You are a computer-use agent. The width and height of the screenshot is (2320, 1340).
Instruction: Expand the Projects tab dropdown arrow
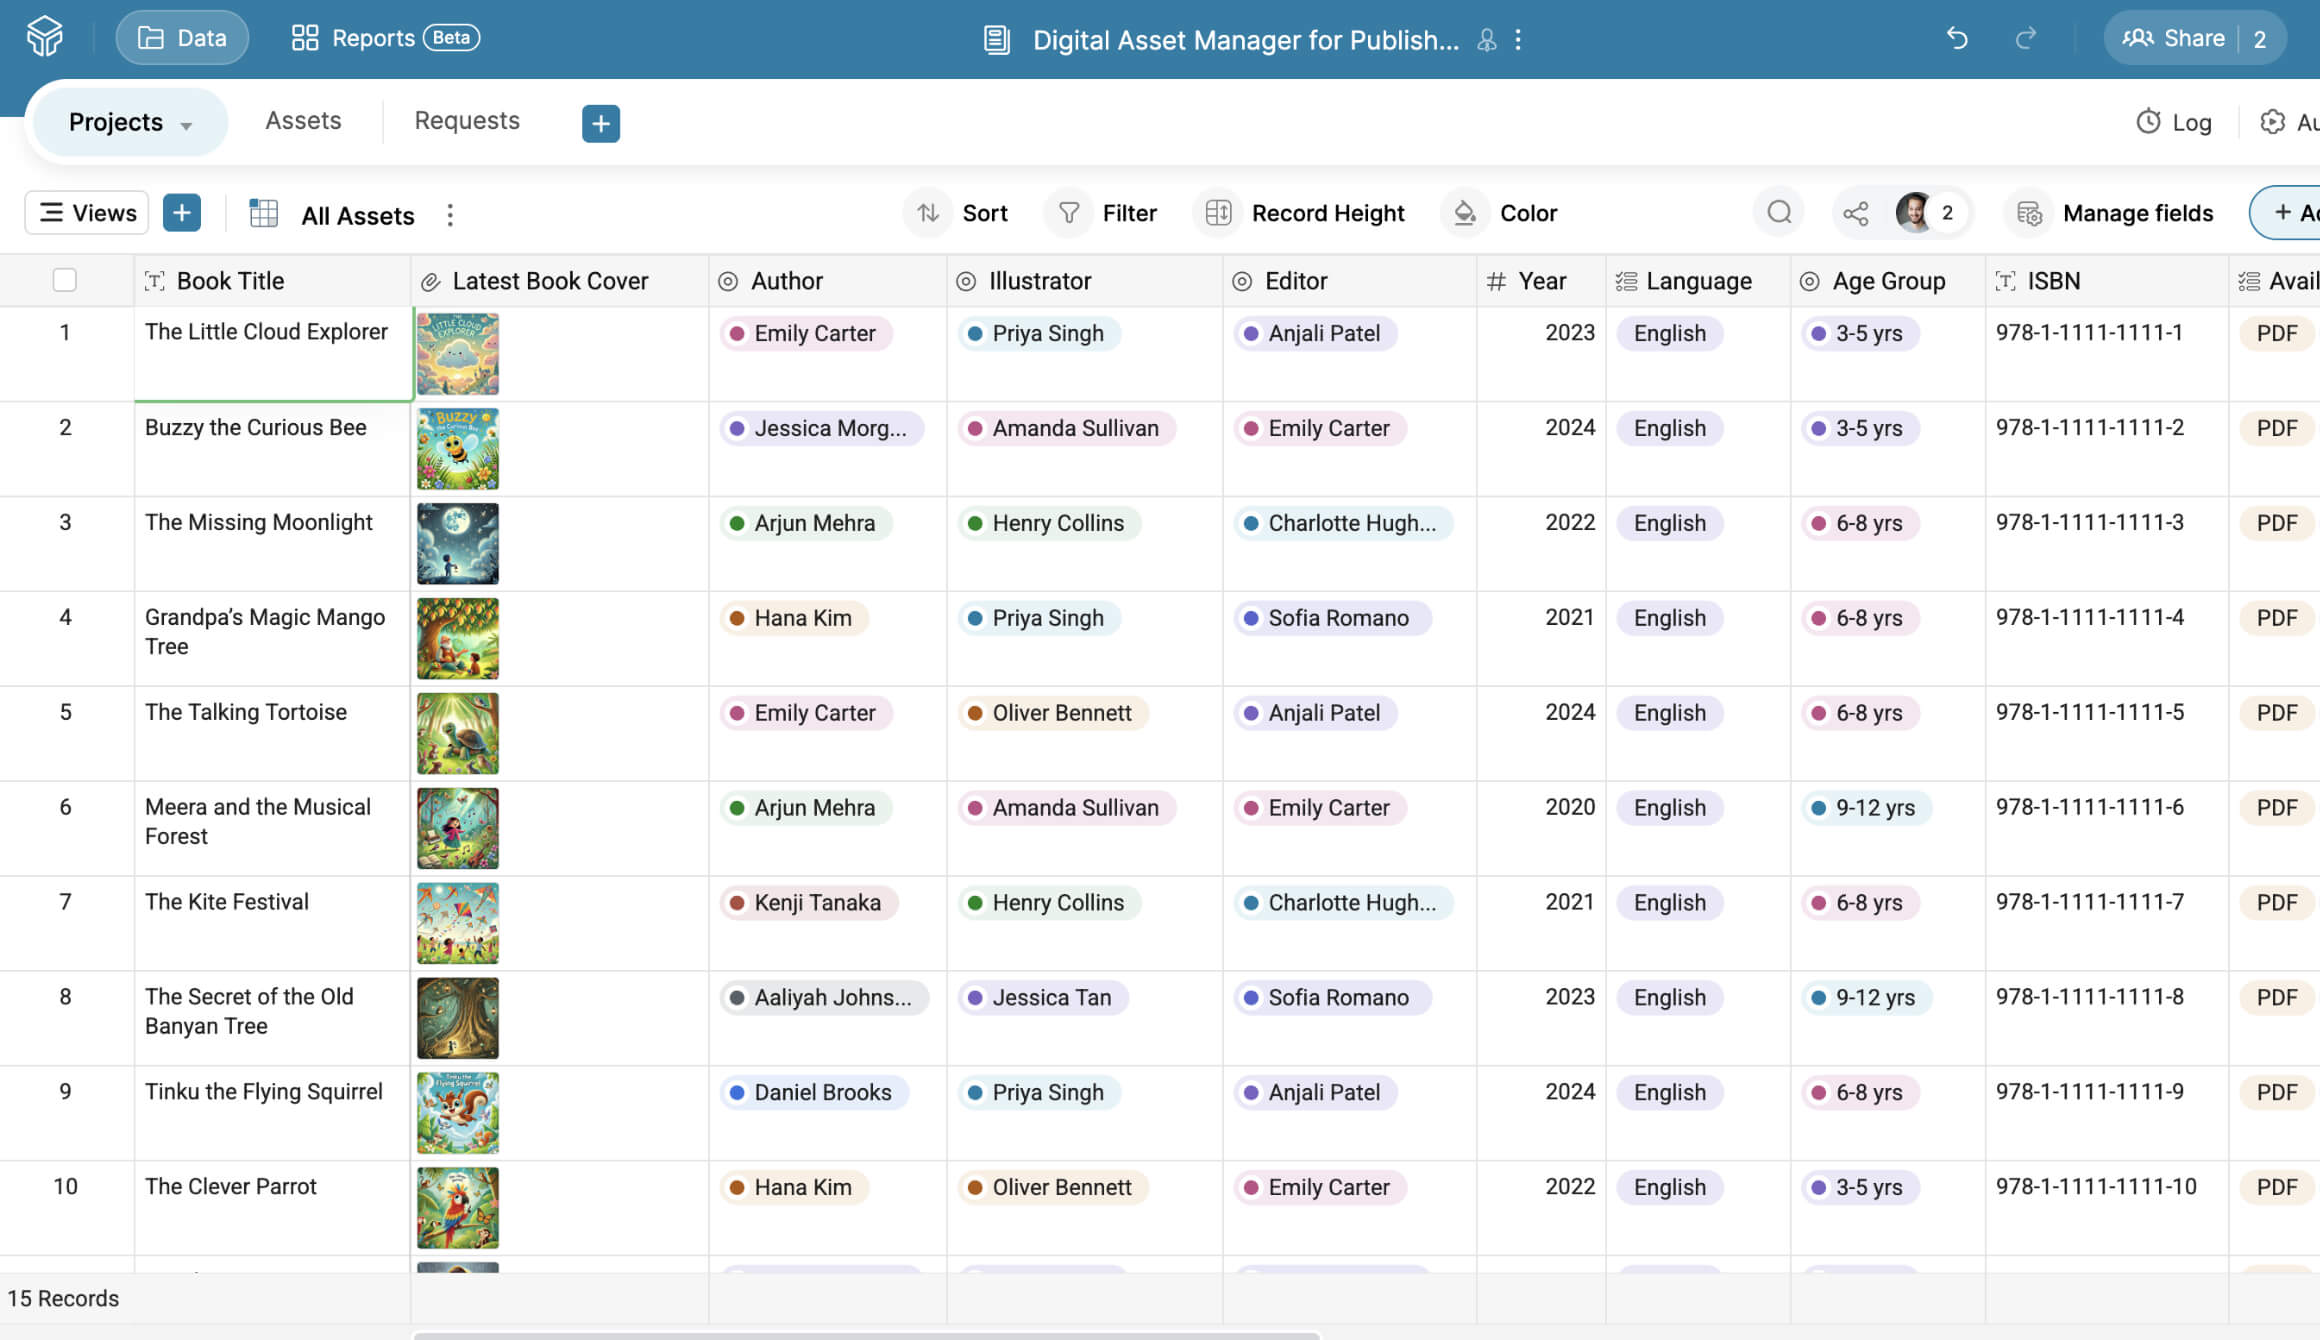click(x=186, y=125)
